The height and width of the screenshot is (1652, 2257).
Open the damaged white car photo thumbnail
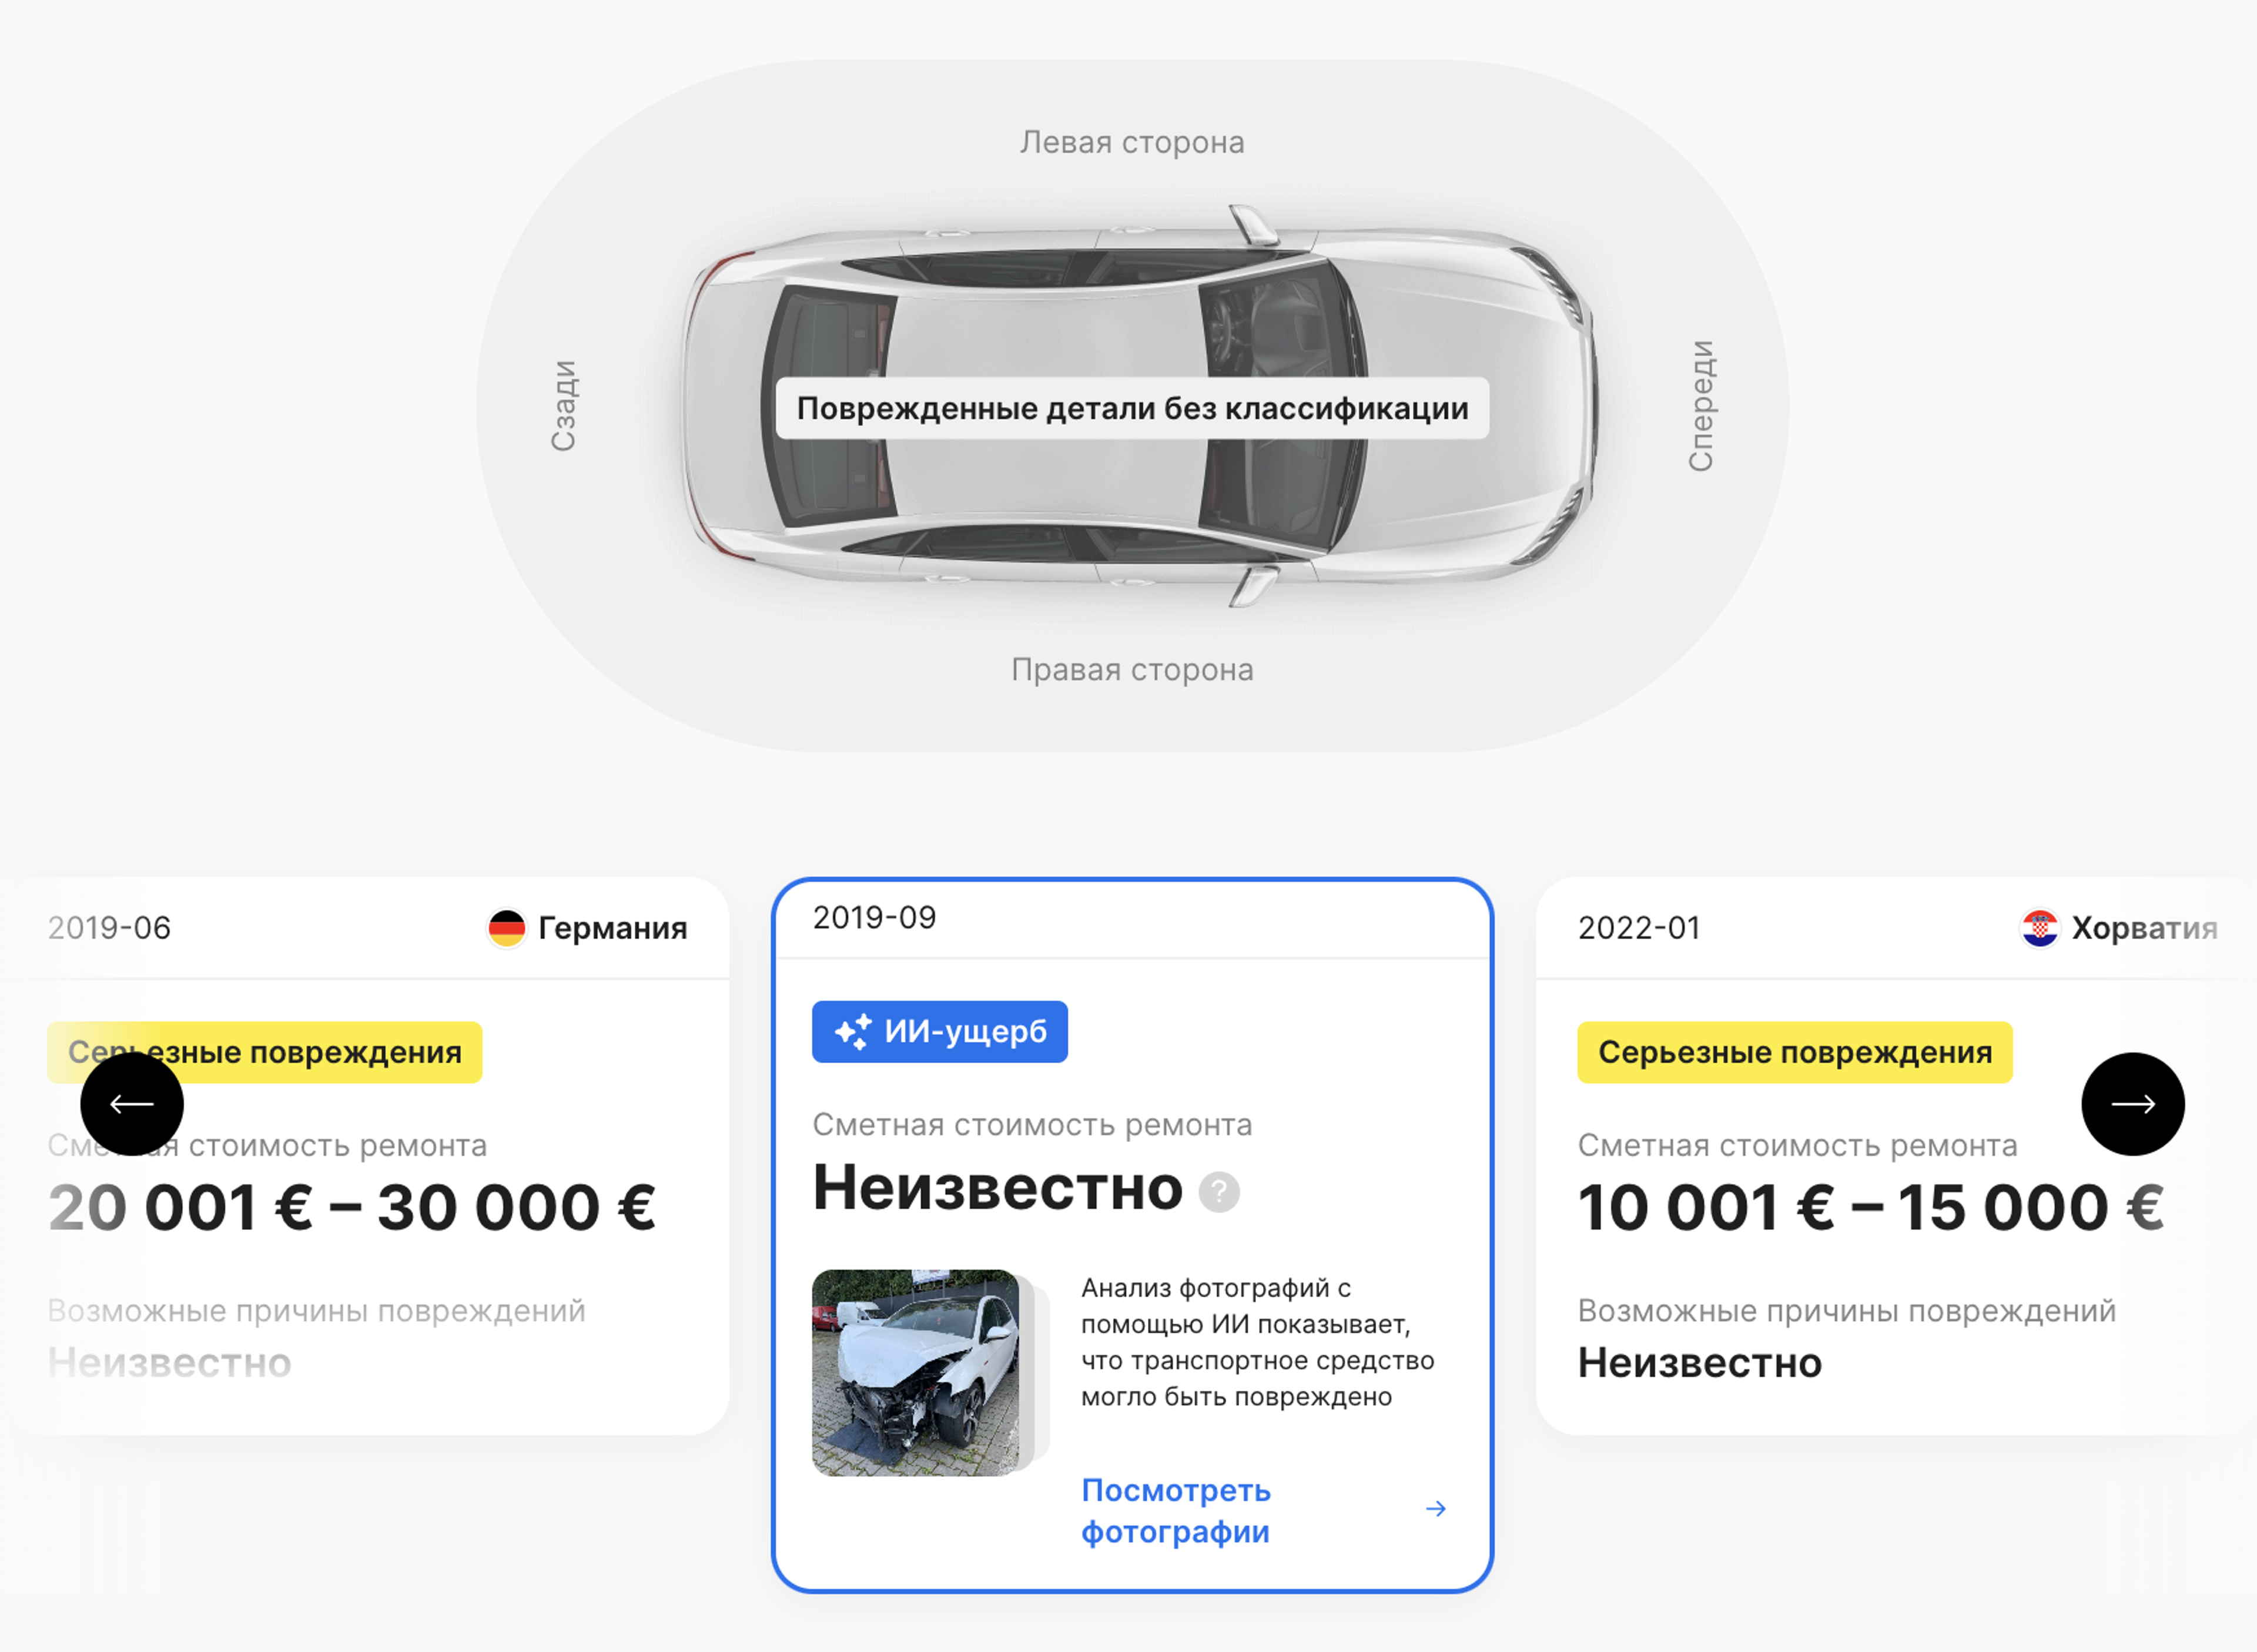917,1373
